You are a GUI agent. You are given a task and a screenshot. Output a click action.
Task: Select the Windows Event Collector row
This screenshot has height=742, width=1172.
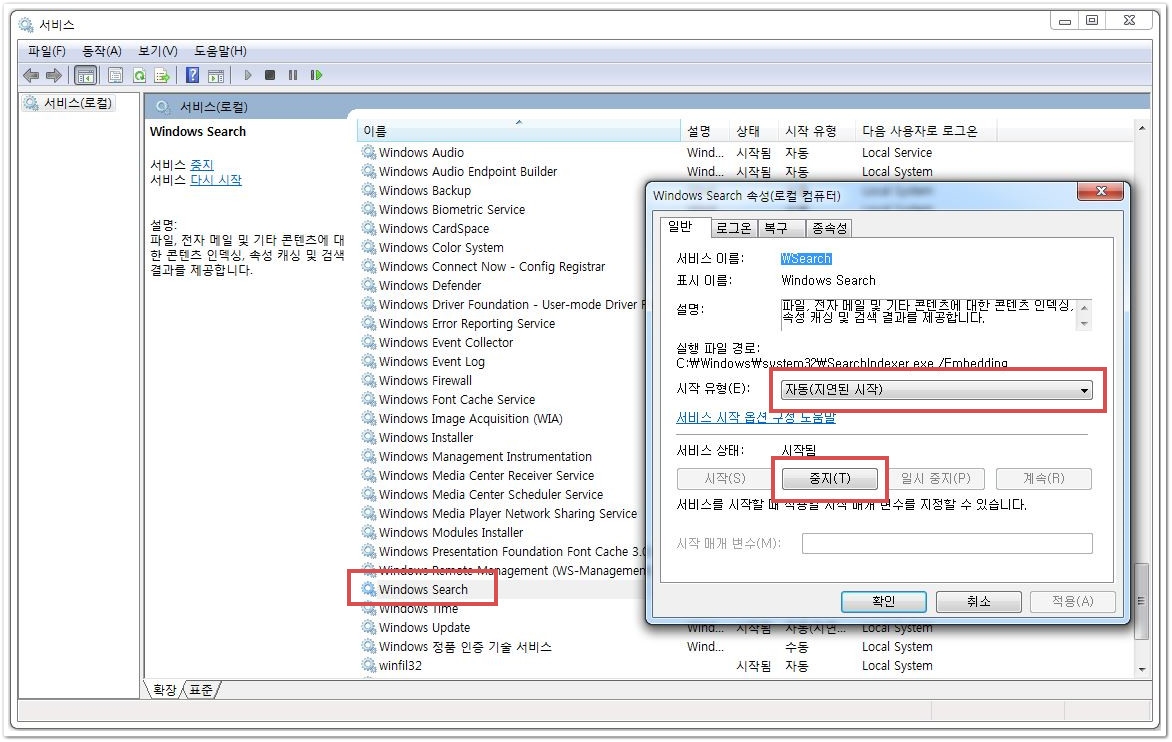pos(445,342)
